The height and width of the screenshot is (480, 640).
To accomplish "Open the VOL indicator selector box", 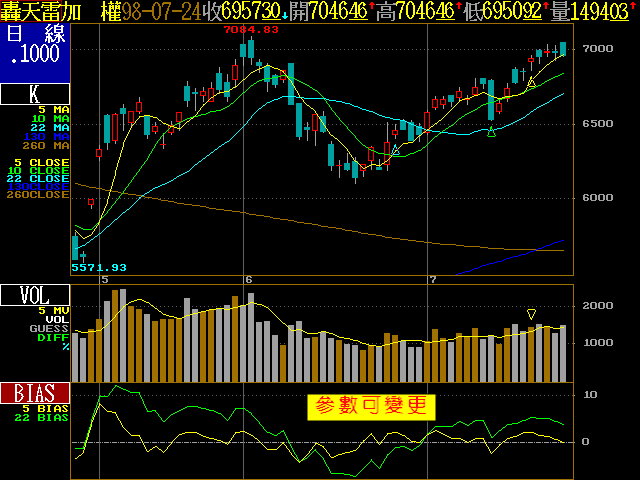I will [35, 295].
